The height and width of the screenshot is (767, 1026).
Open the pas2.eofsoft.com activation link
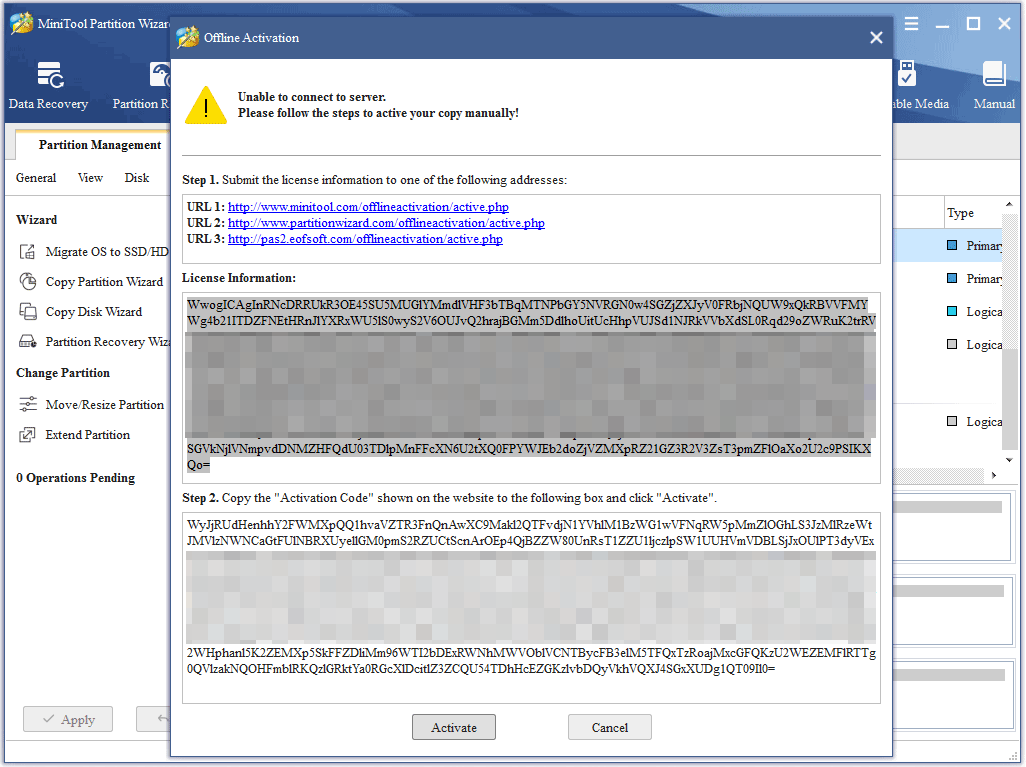365,239
